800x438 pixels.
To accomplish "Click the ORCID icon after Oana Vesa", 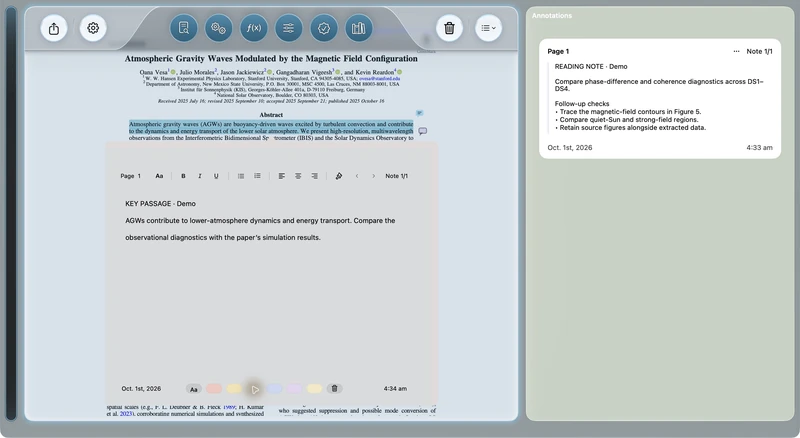I will click(x=173, y=72).
